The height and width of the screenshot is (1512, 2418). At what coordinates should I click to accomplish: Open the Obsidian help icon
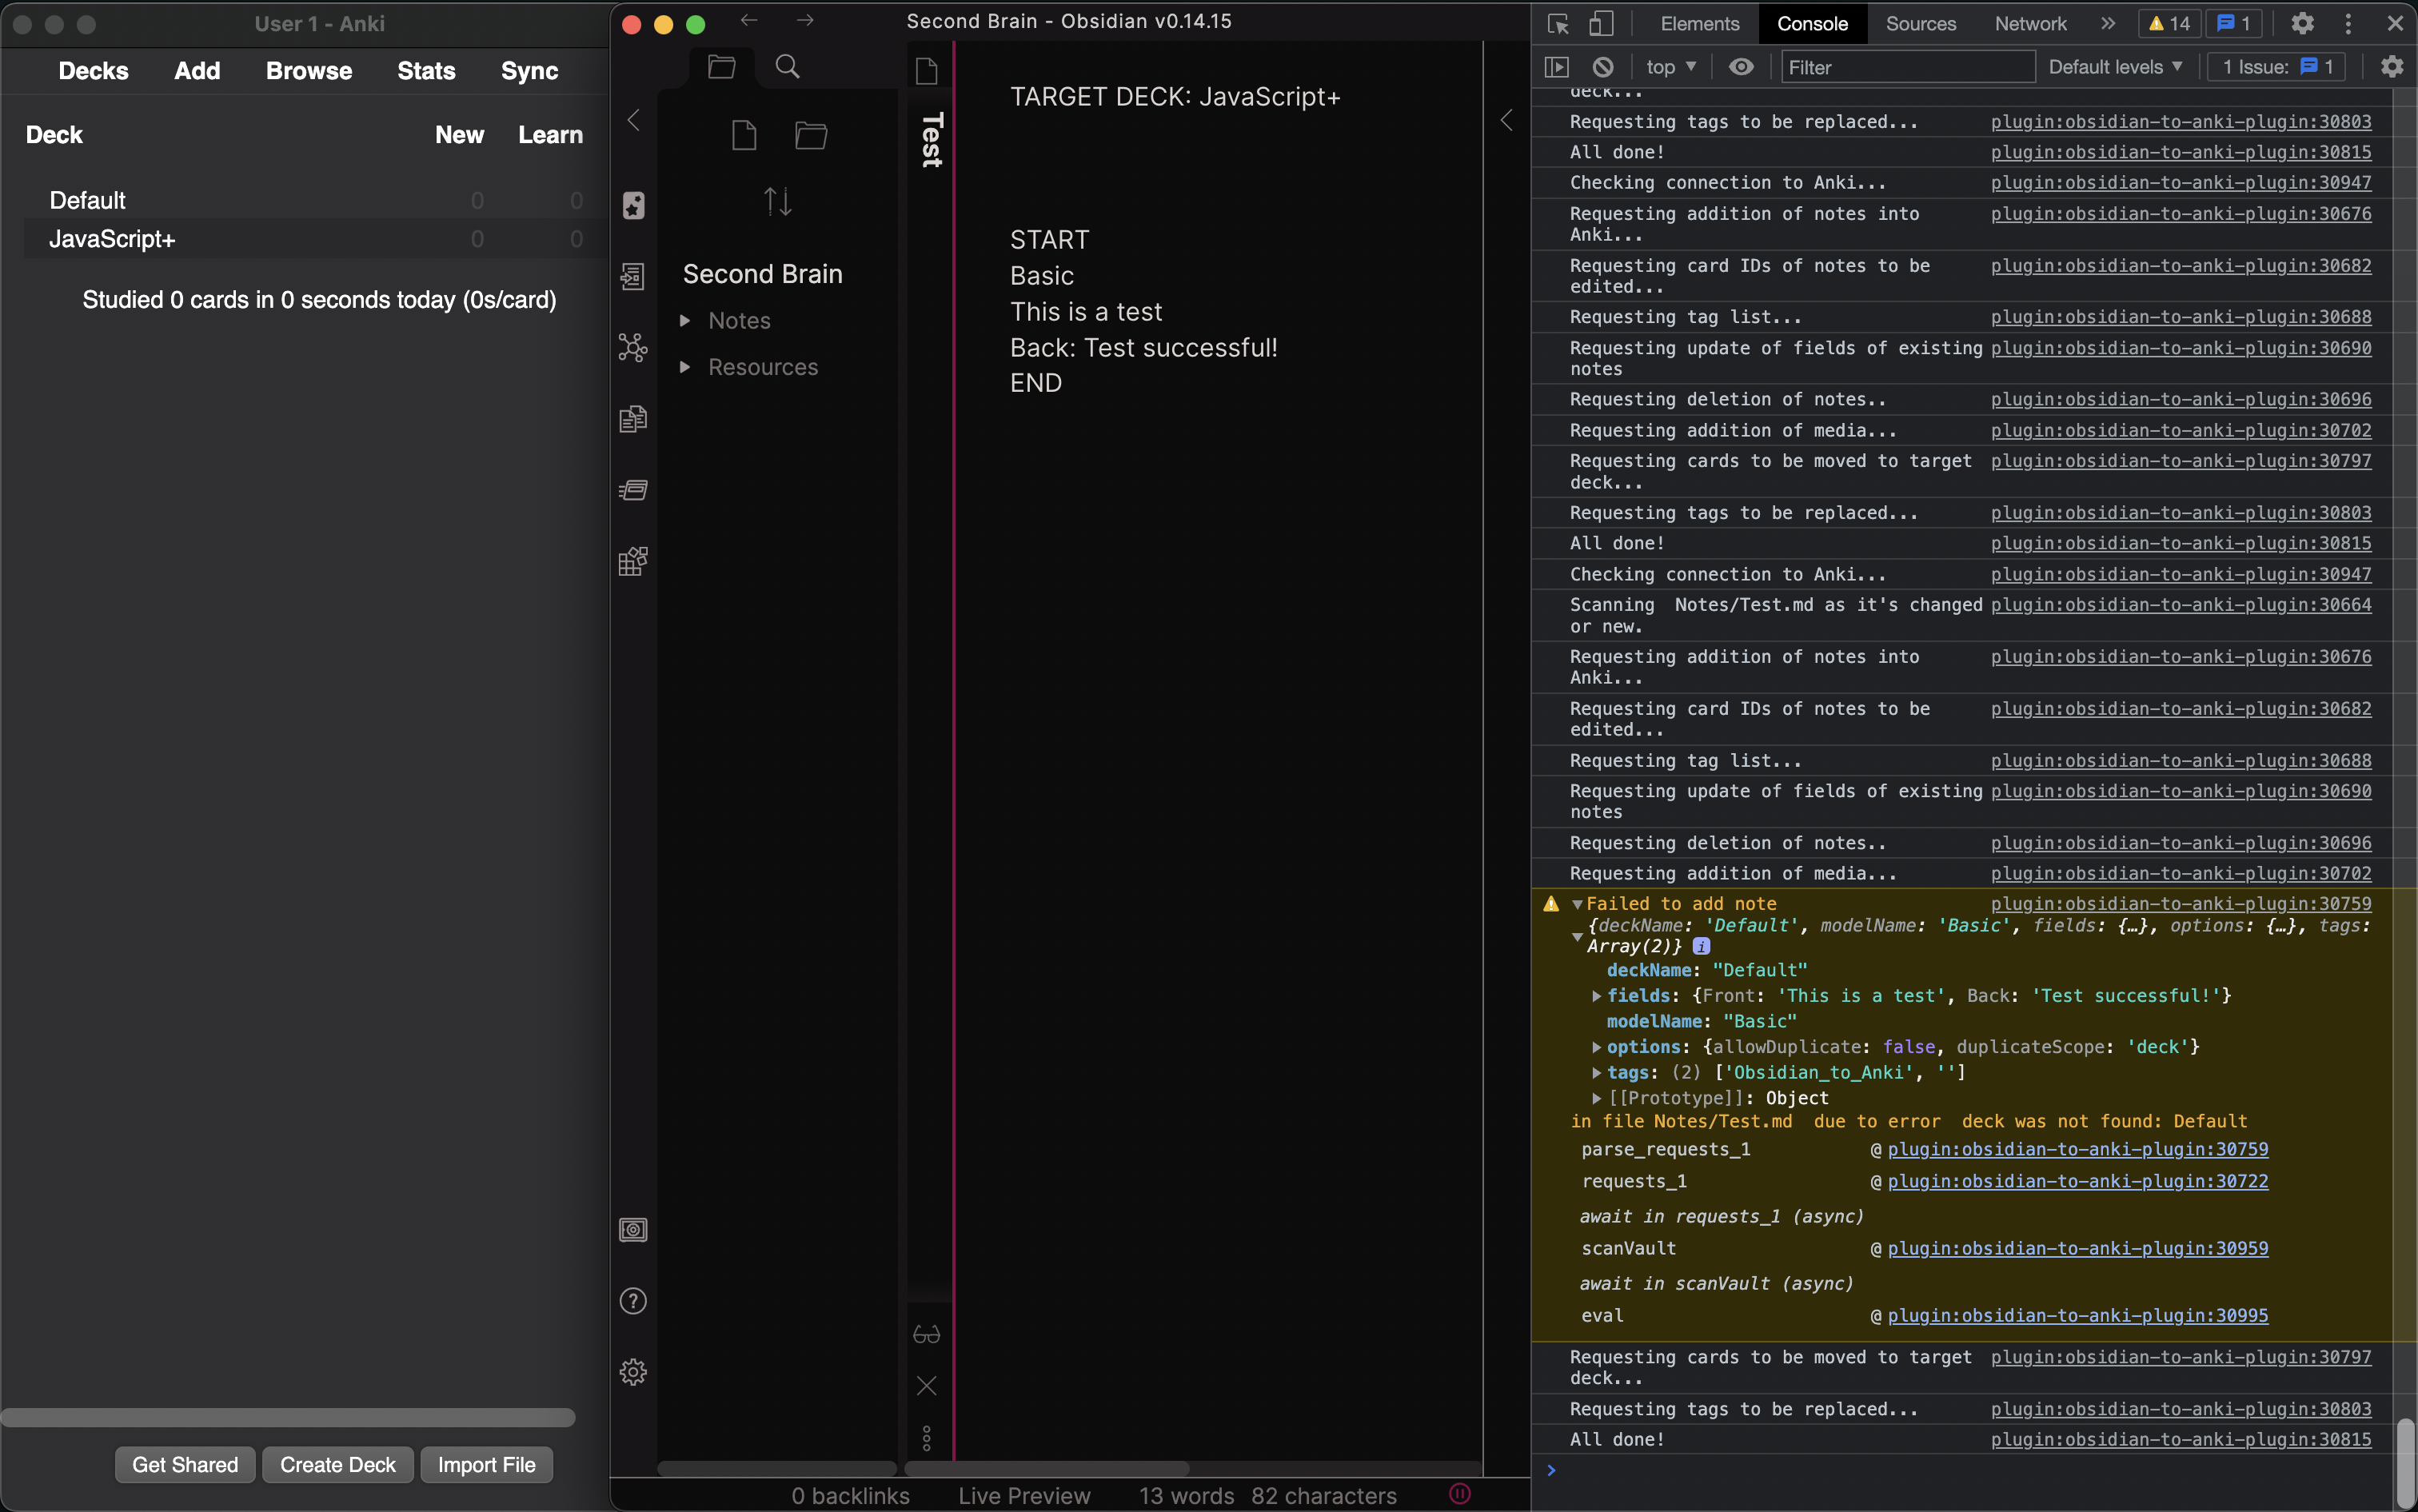point(633,1301)
